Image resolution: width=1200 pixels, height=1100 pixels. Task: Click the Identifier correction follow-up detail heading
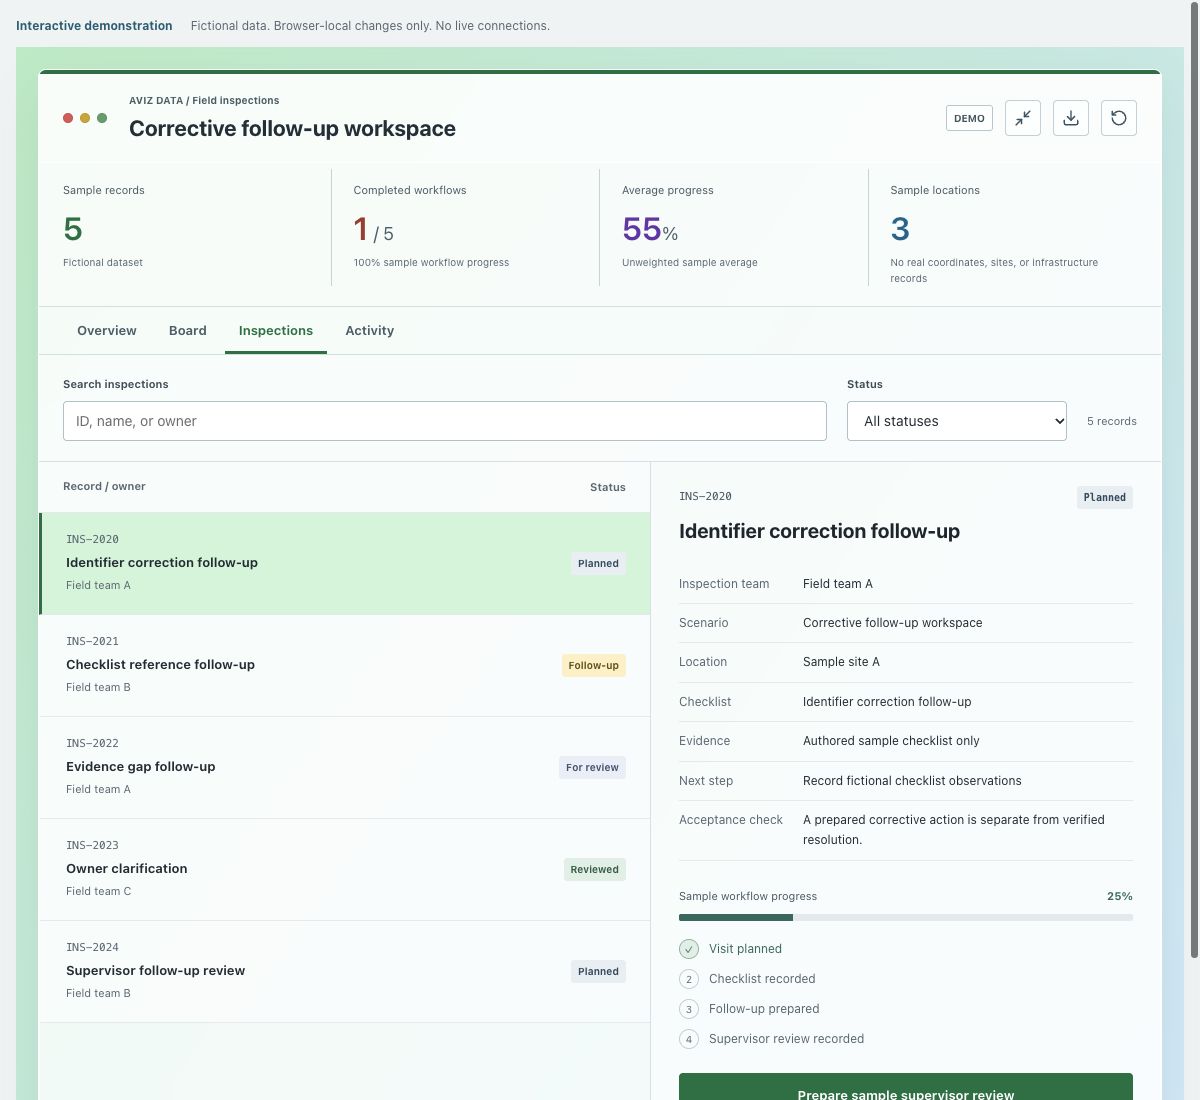coord(819,531)
